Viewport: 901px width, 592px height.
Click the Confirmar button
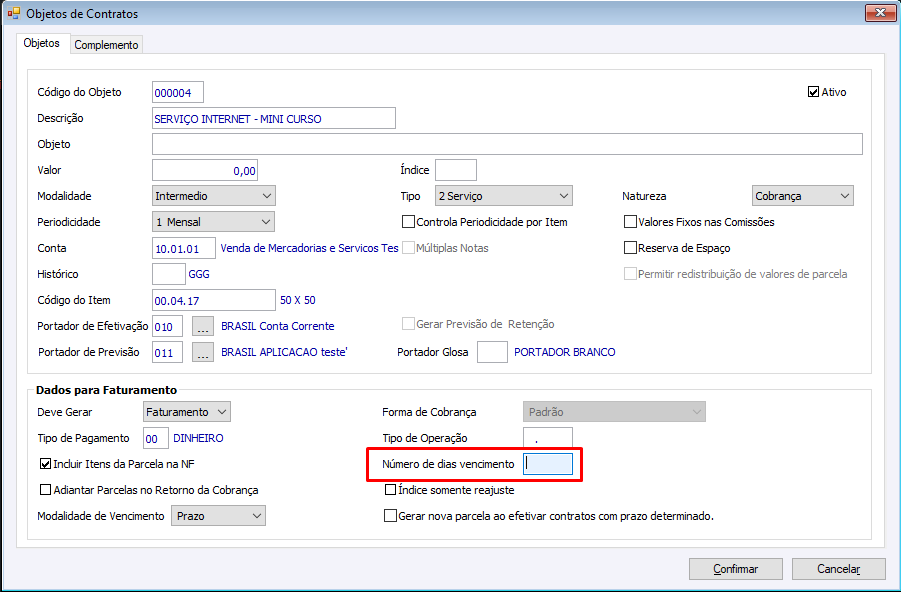(x=736, y=569)
